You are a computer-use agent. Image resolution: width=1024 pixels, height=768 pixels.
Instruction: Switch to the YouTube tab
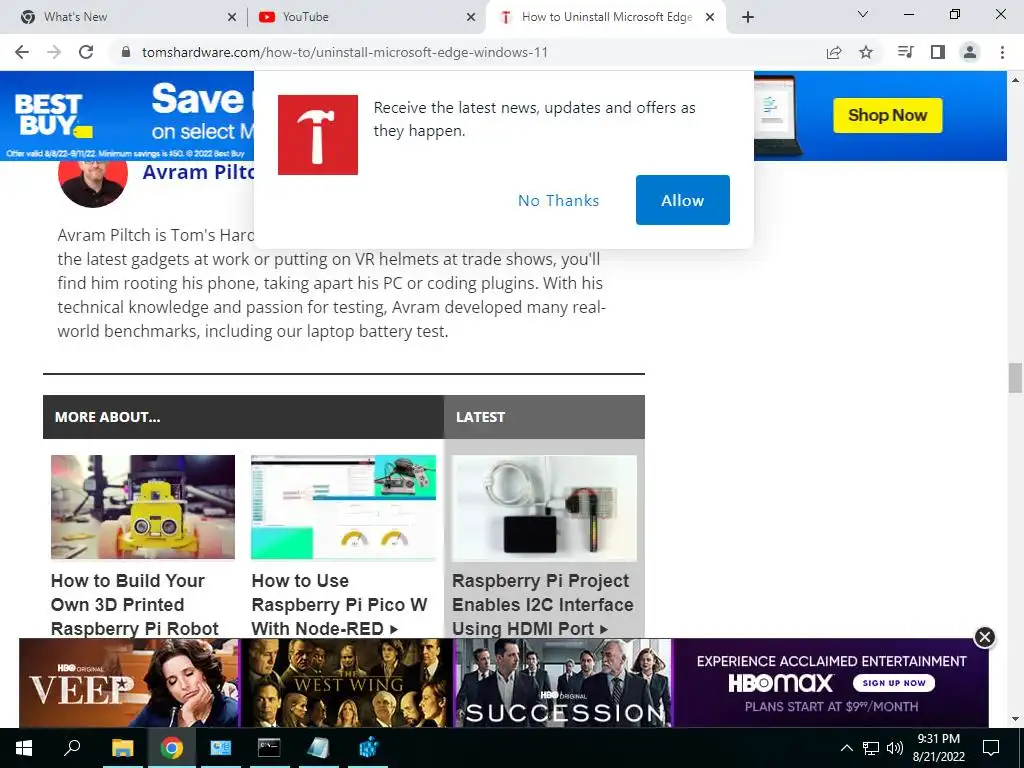coord(366,17)
